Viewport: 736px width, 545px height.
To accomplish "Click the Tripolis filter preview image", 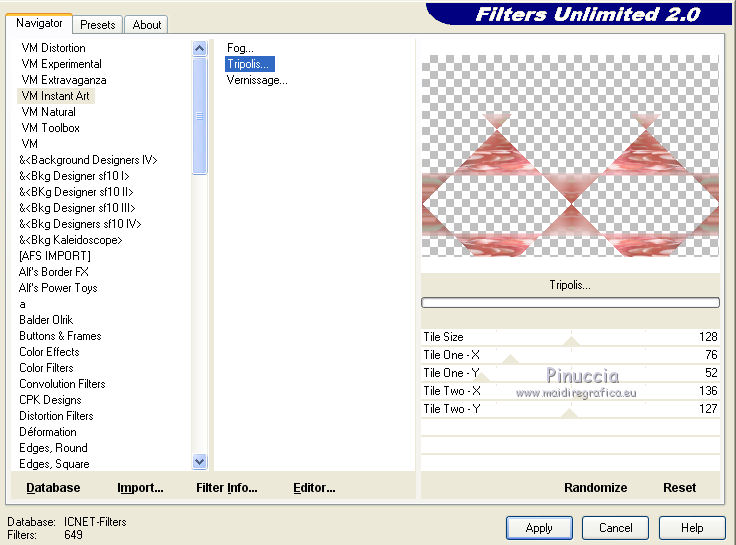I will (x=570, y=156).
